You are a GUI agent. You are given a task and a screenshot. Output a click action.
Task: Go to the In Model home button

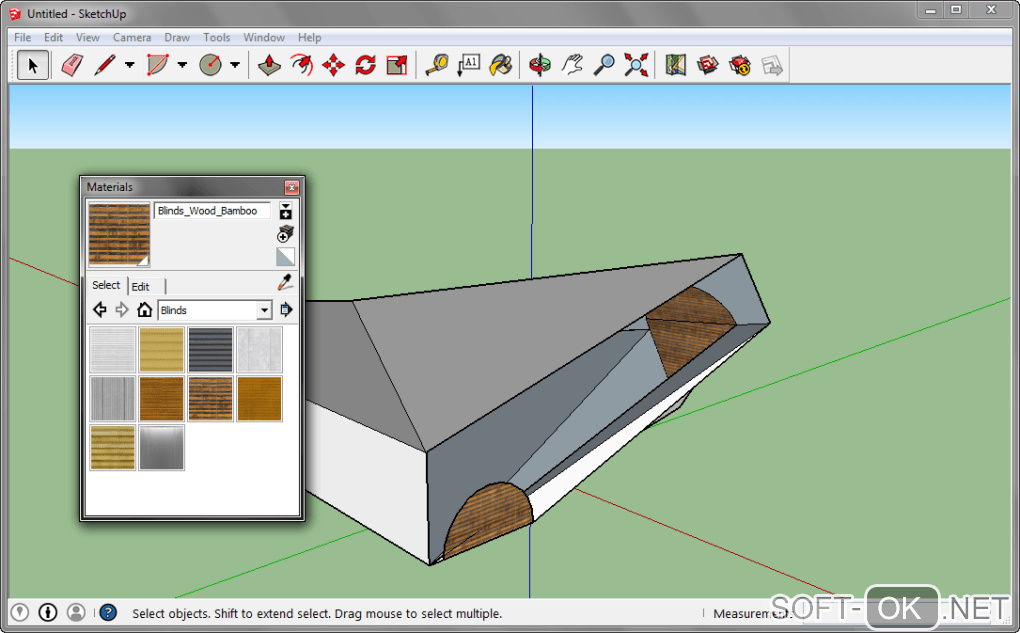(145, 310)
